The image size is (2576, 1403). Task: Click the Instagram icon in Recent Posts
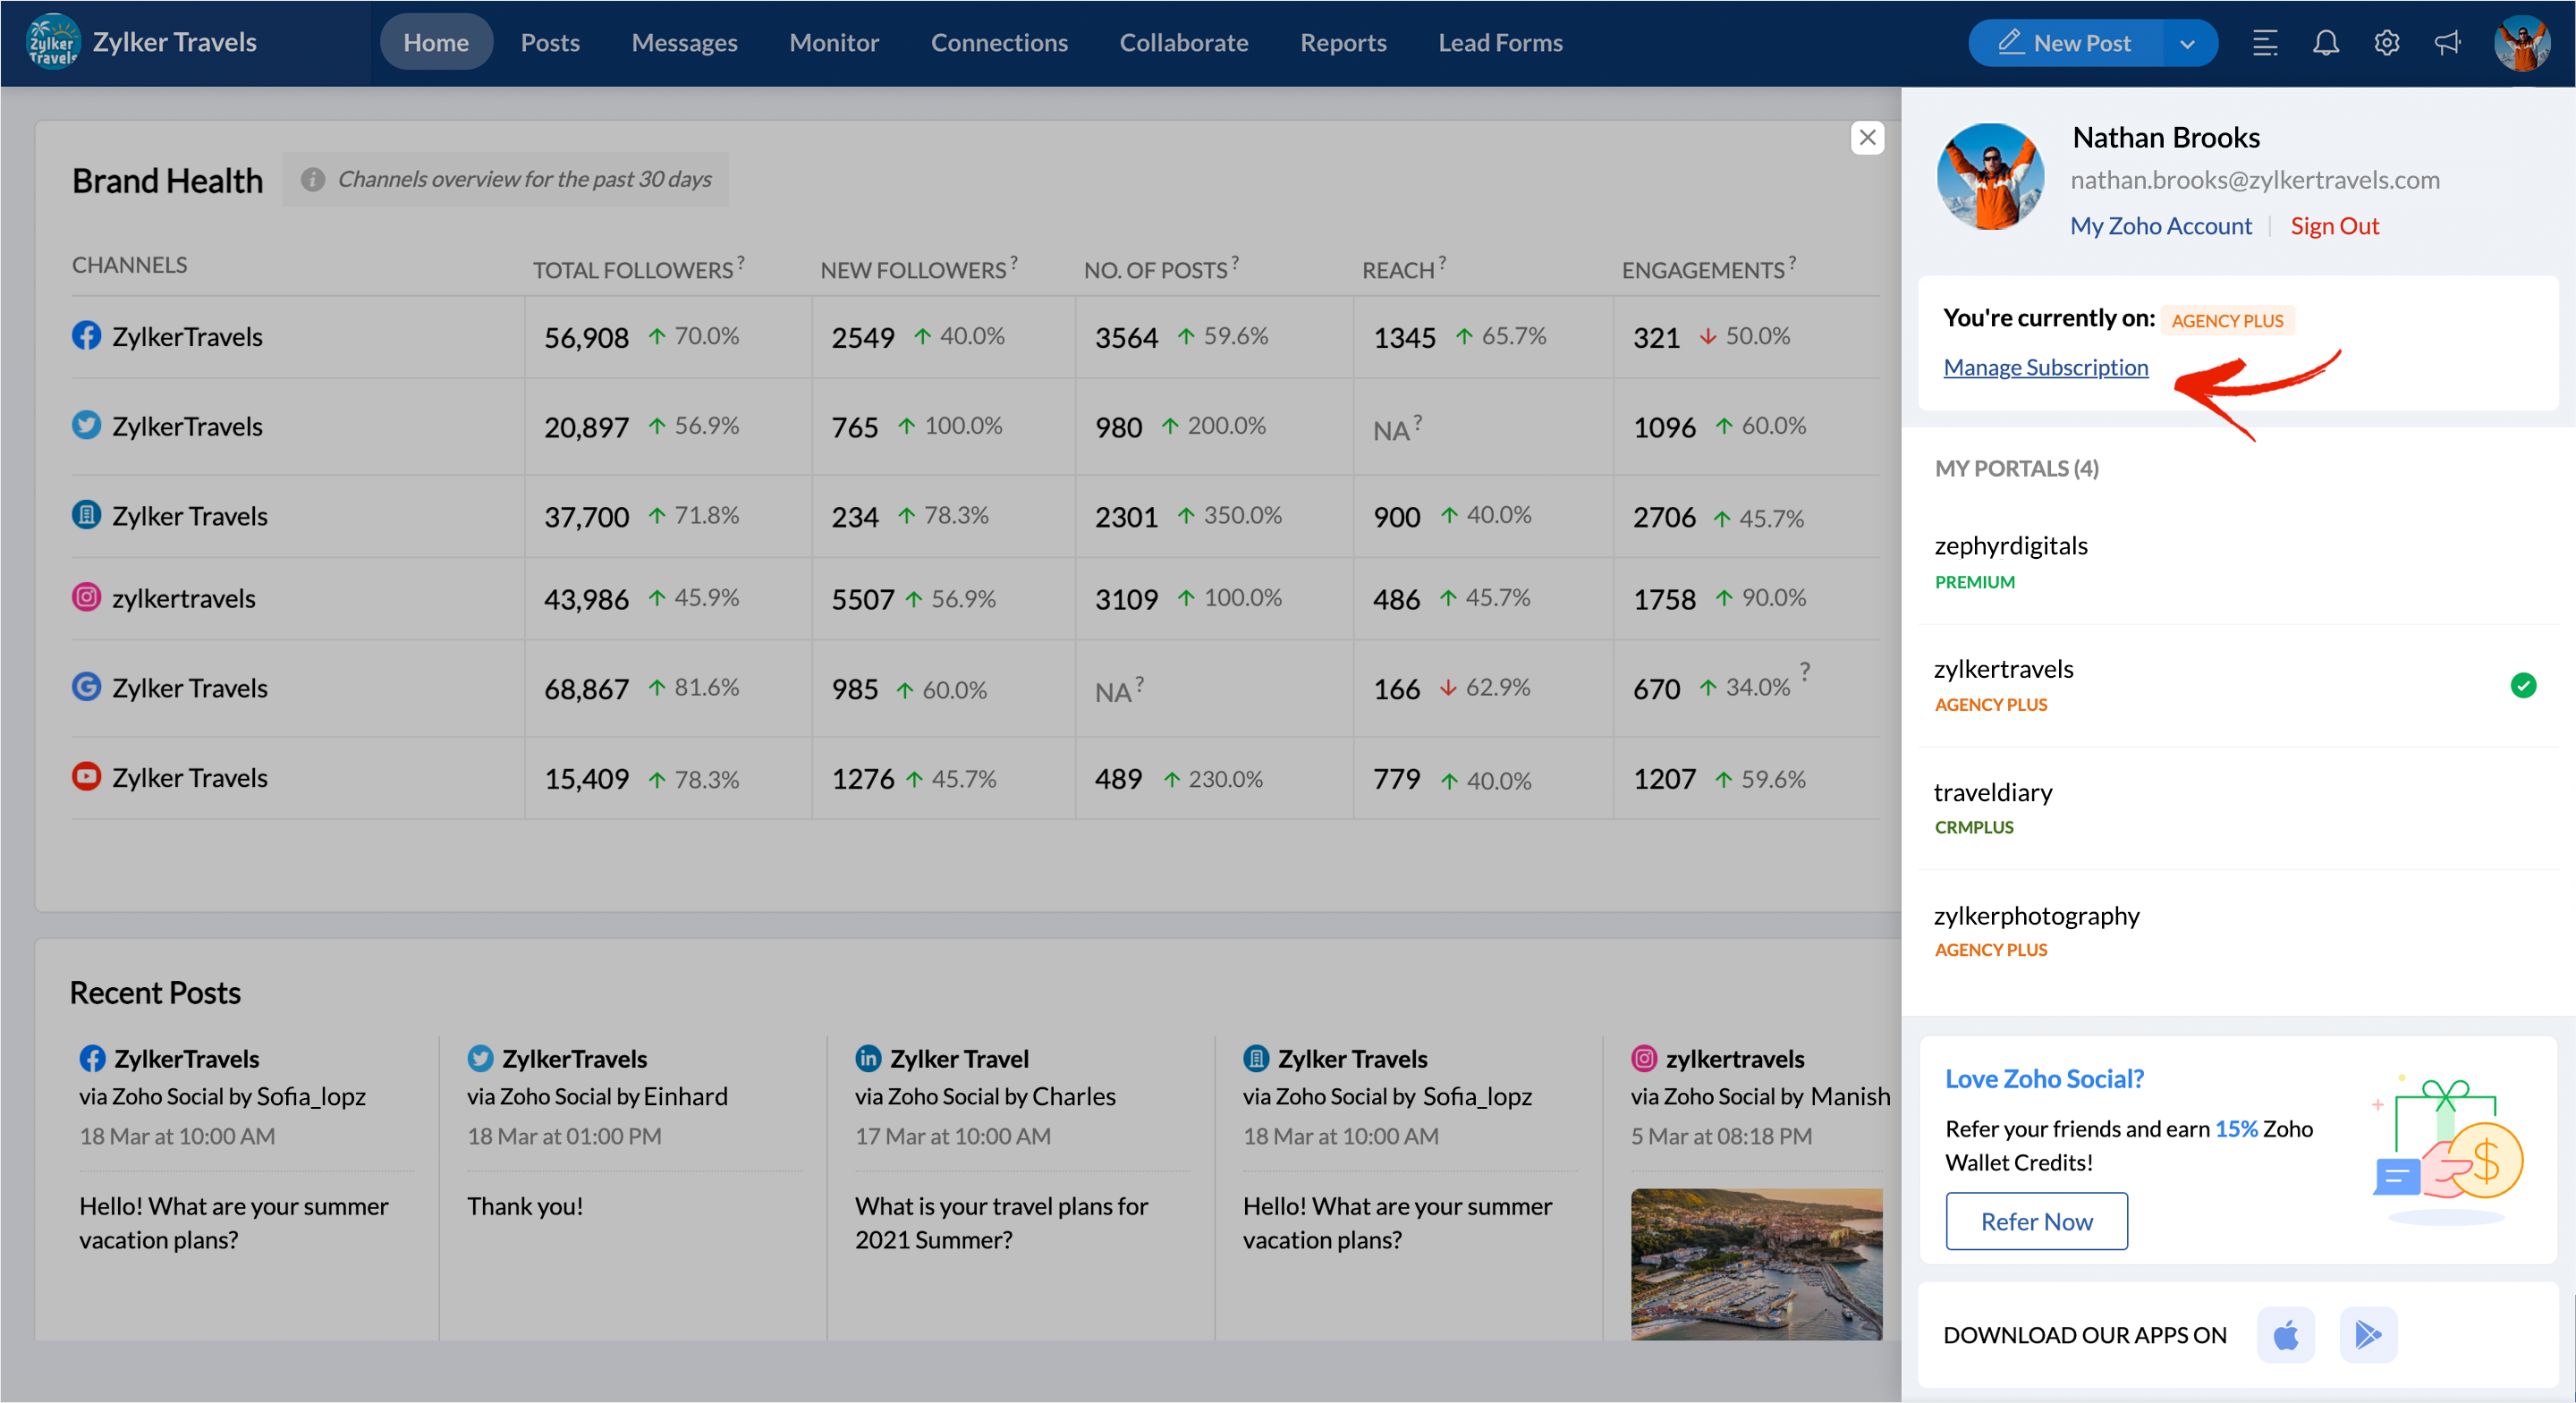pos(1644,1058)
